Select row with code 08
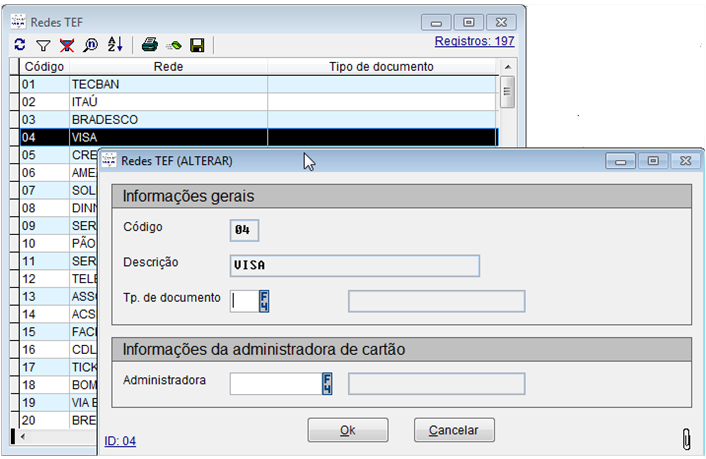 [x=59, y=208]
